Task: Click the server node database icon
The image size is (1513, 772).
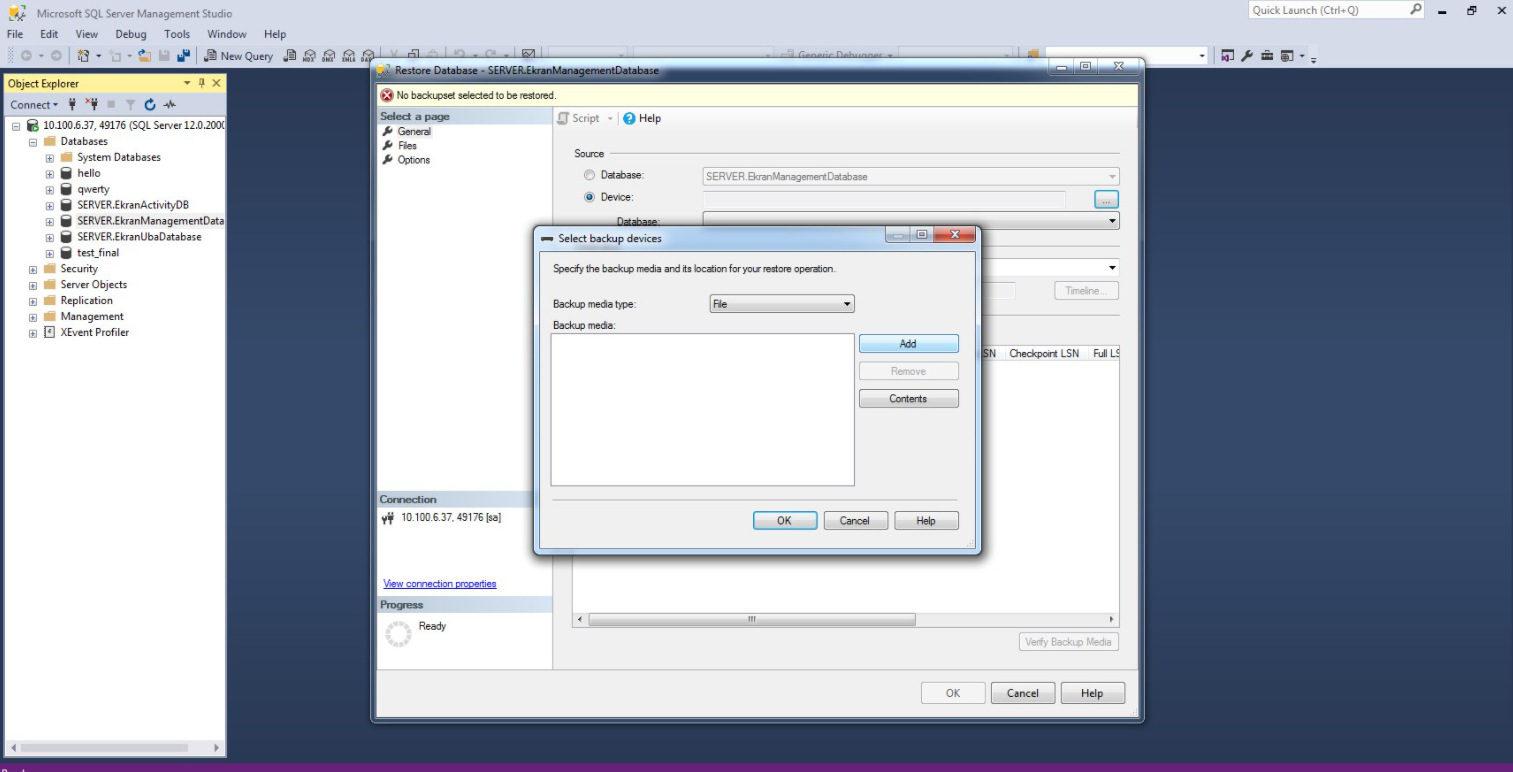Action: tap(33, 125)
